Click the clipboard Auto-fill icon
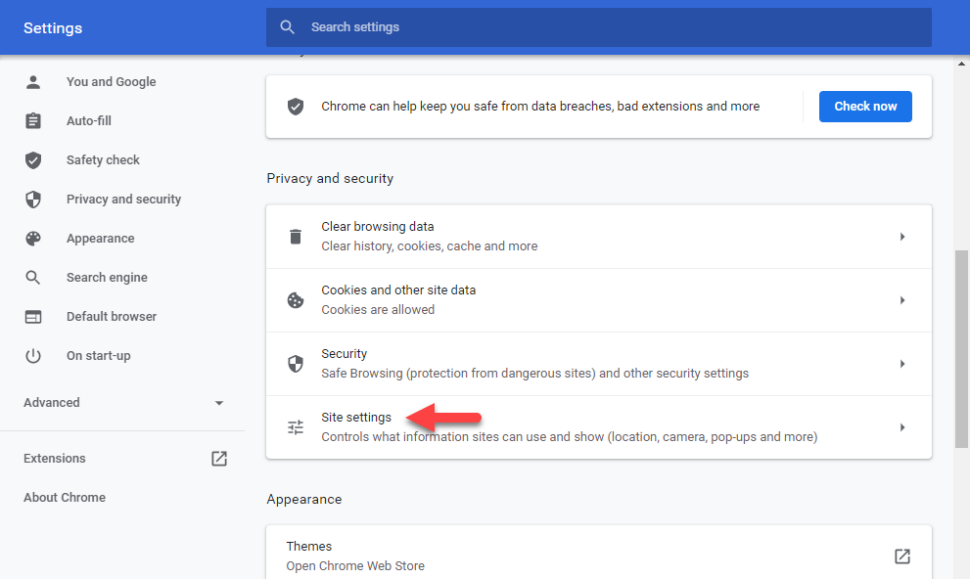 [x=33, y=121]
